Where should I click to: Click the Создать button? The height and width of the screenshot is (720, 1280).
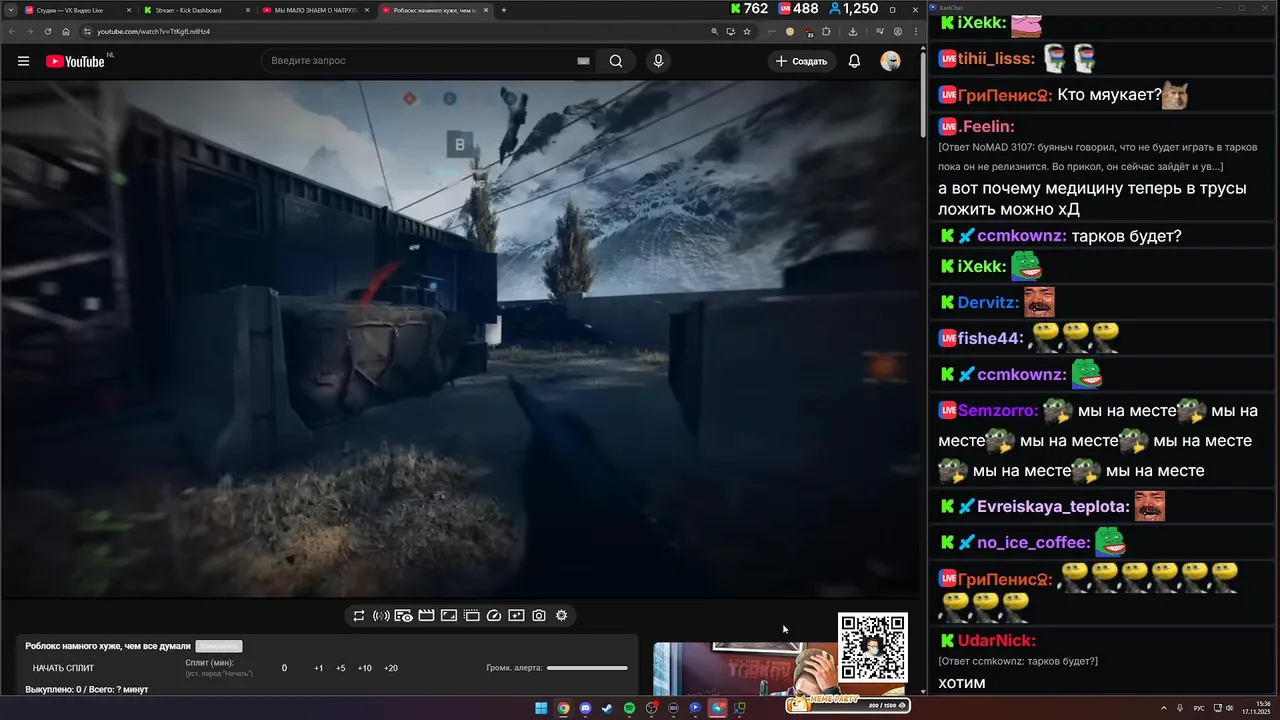(x=802, y=61)
